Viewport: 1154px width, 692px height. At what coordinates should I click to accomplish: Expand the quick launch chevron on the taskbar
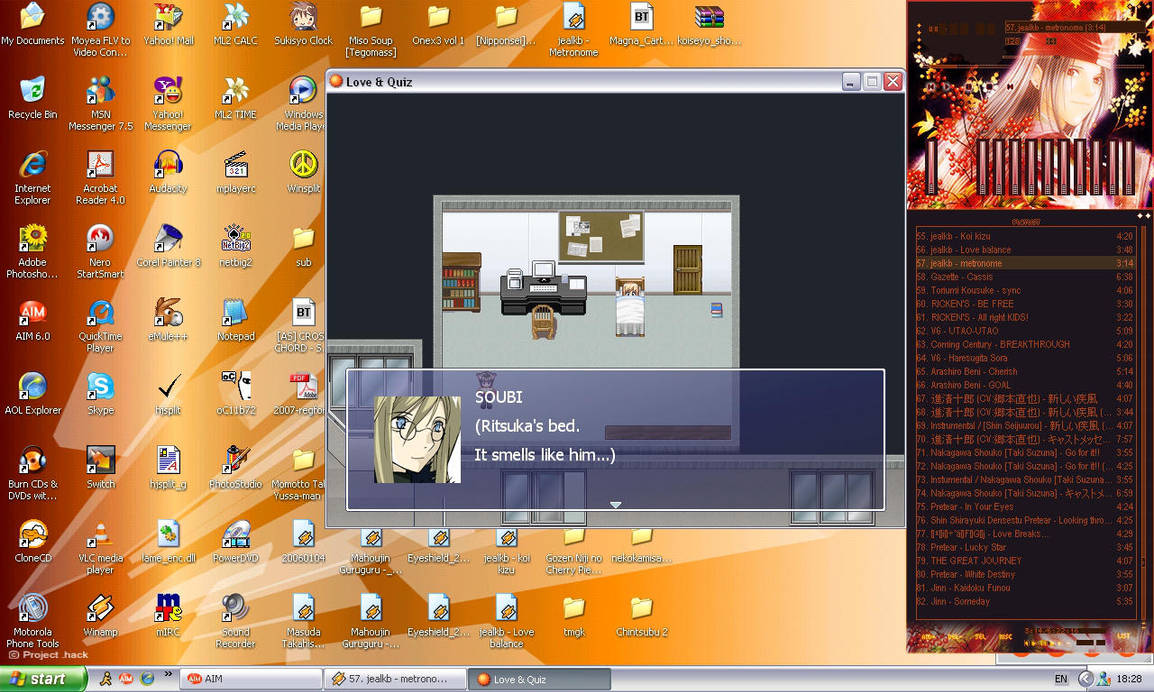click(x=168, y=674)
